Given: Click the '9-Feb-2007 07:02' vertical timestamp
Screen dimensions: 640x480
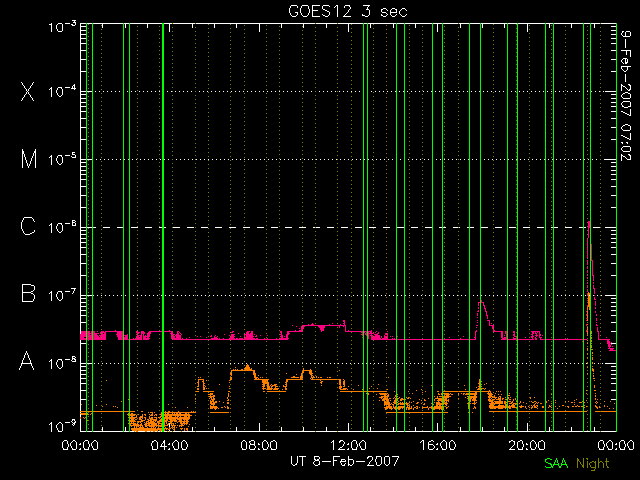Looking at the screenshot, I should [626, 95].
